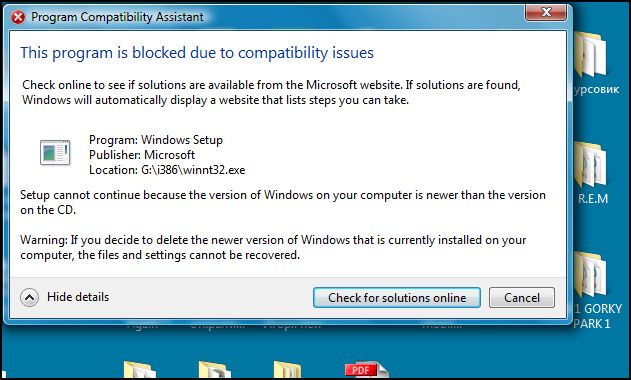Select the red PDF file icon

pos(365,370)
